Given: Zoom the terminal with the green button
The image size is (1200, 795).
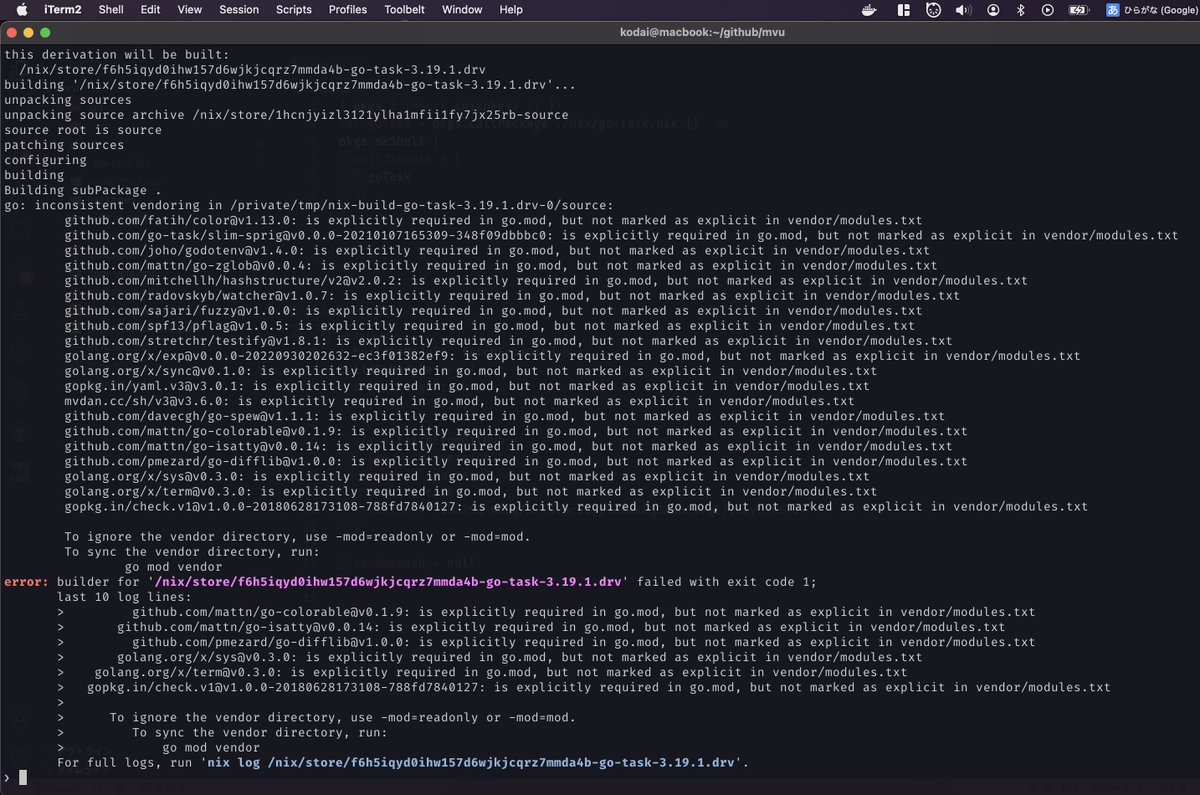Looking at the screenshot, I should [x=45, y=34].
